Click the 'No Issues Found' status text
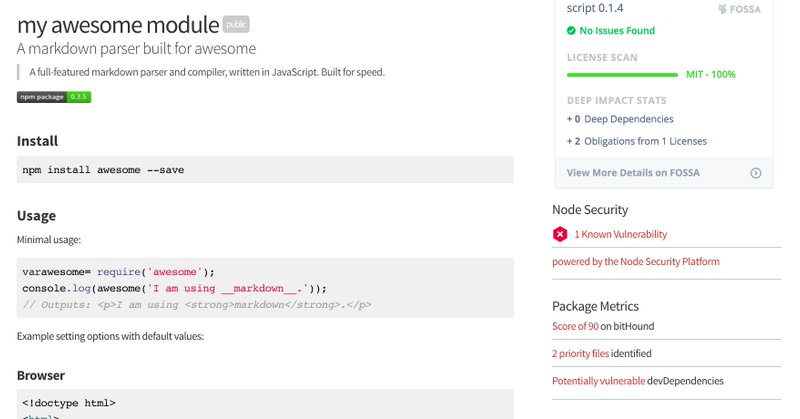The width and height of the screenshot is (800, 419). [617, 31]
